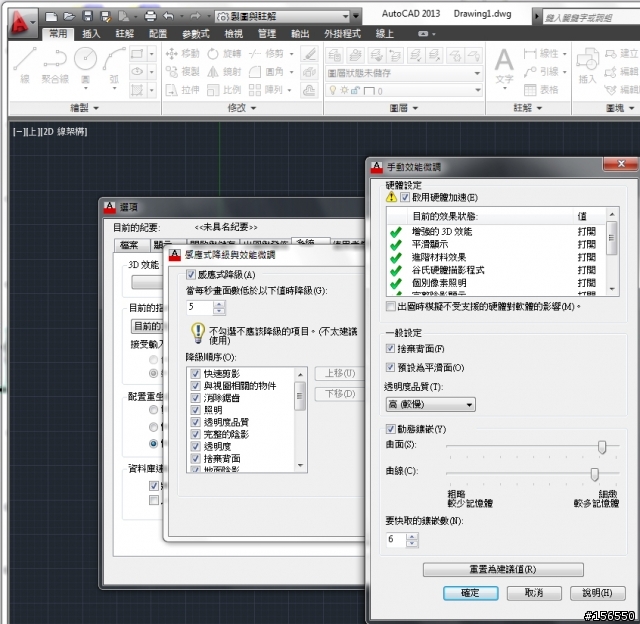Click Help (說明 H) in Manual Performance Tuning

coord(598,593)
